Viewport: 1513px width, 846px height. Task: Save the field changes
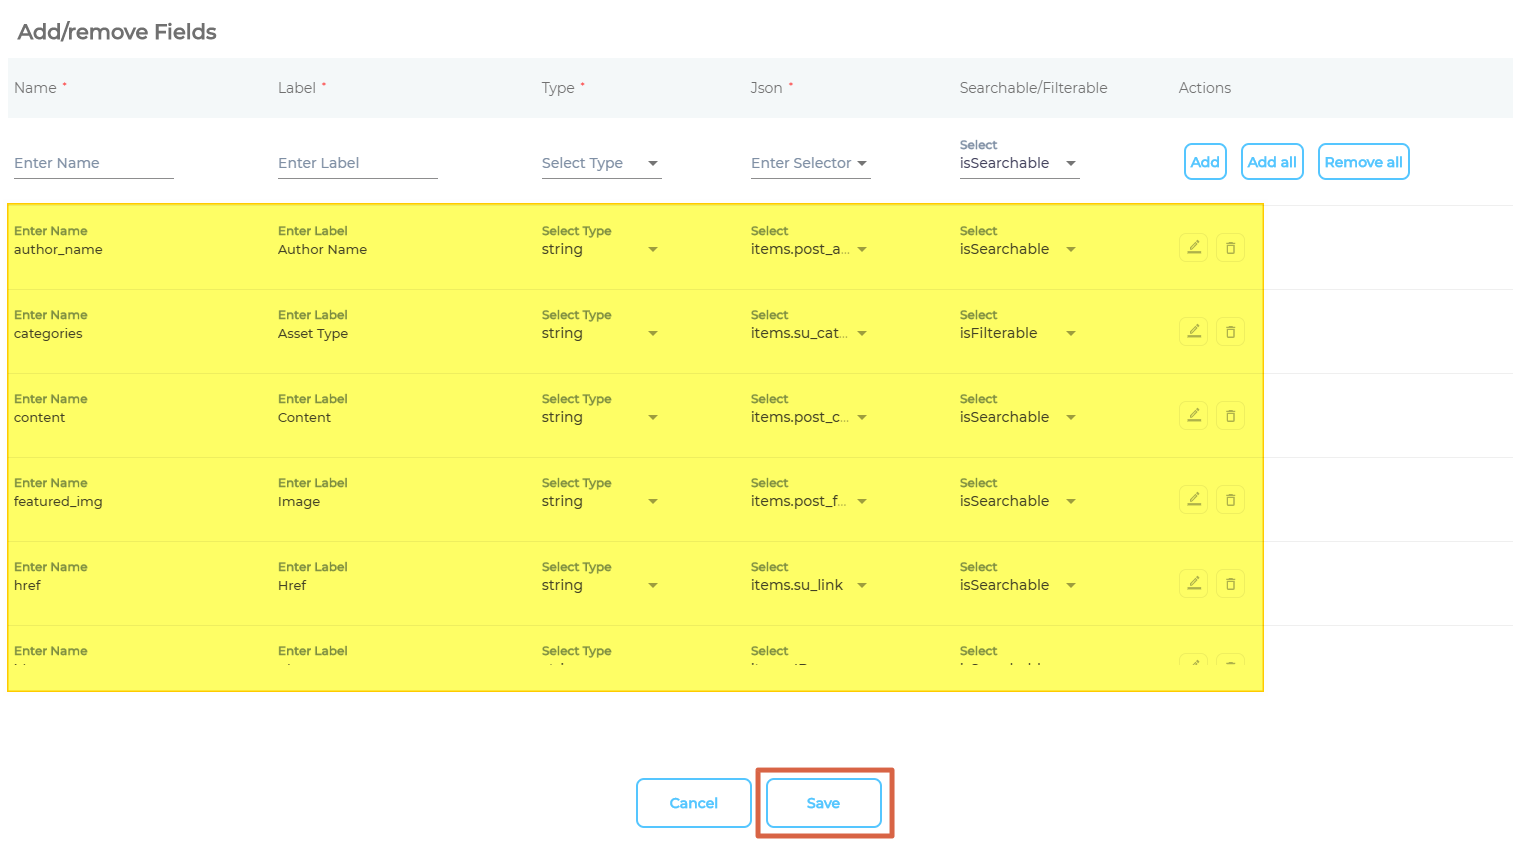tap(823, 803)
